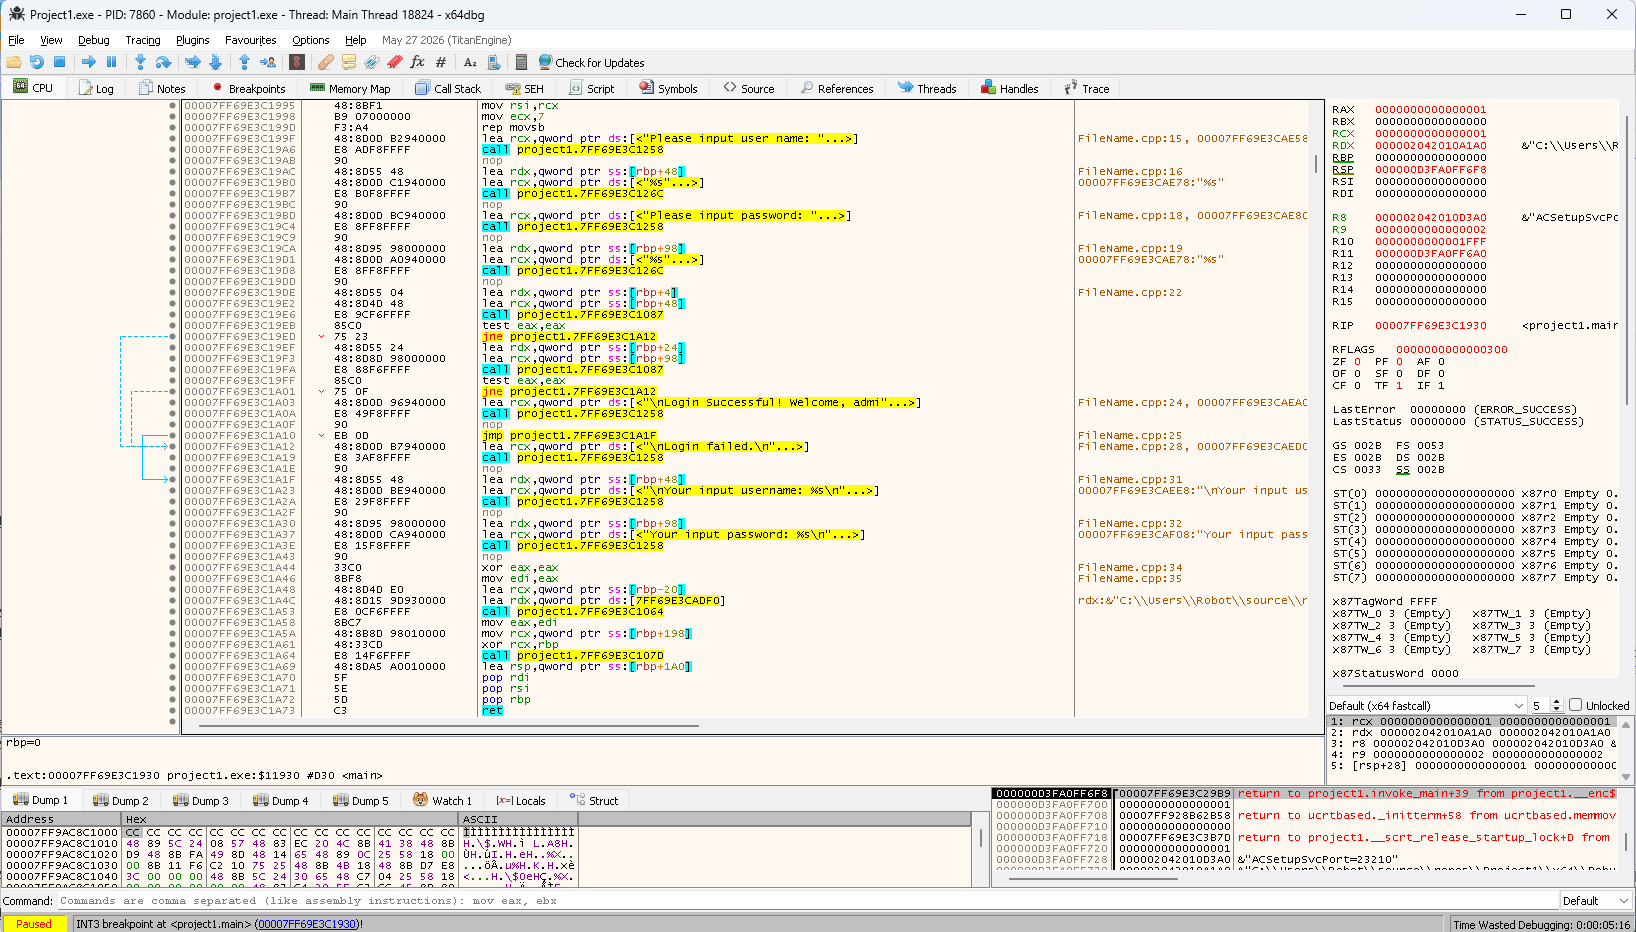Open the Debug menu

tap(94, 40)
